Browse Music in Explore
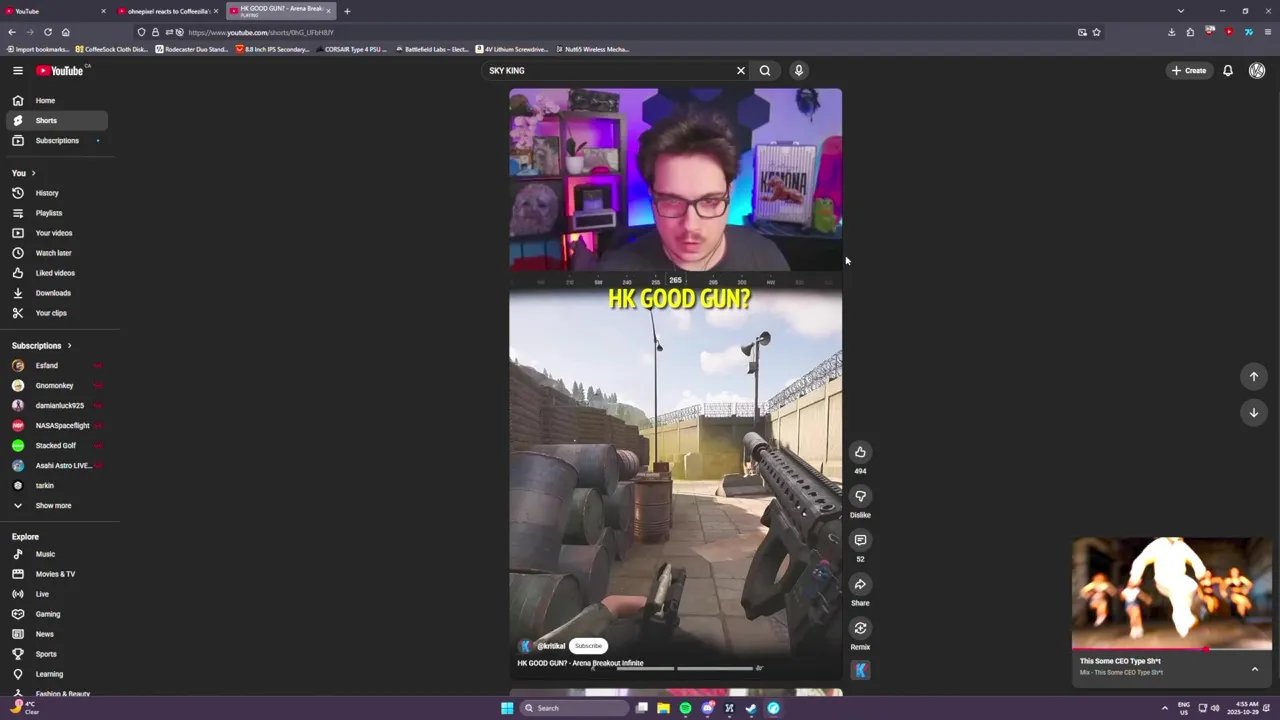The image size is (1280, 720). 56,554
